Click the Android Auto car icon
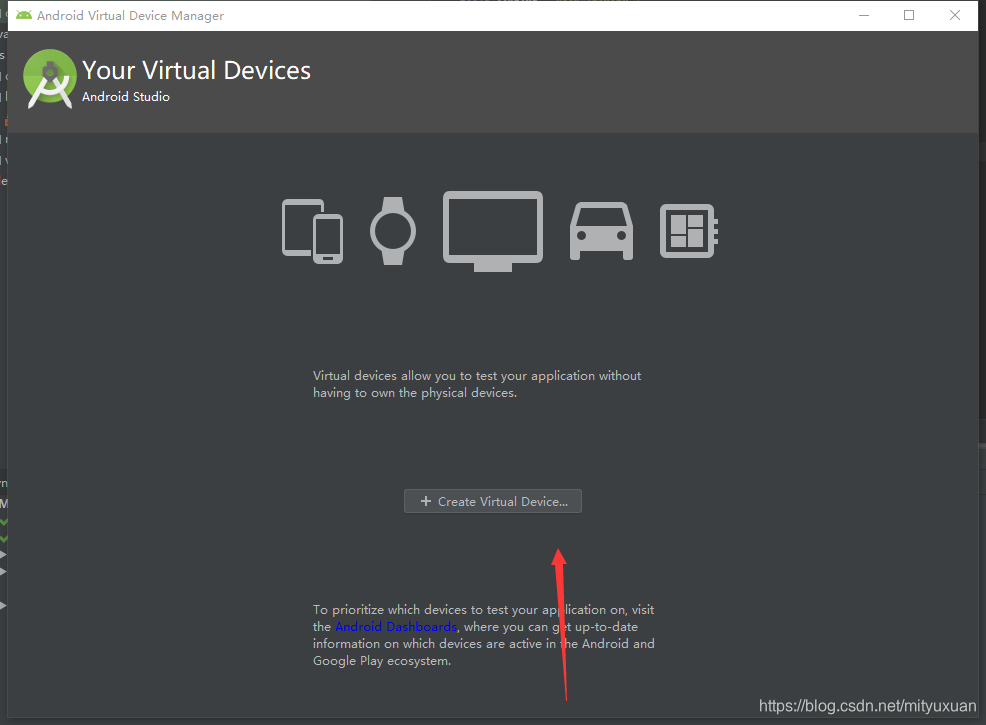The height and width of the screenshot is (725, 986). [x=601, y=231]
